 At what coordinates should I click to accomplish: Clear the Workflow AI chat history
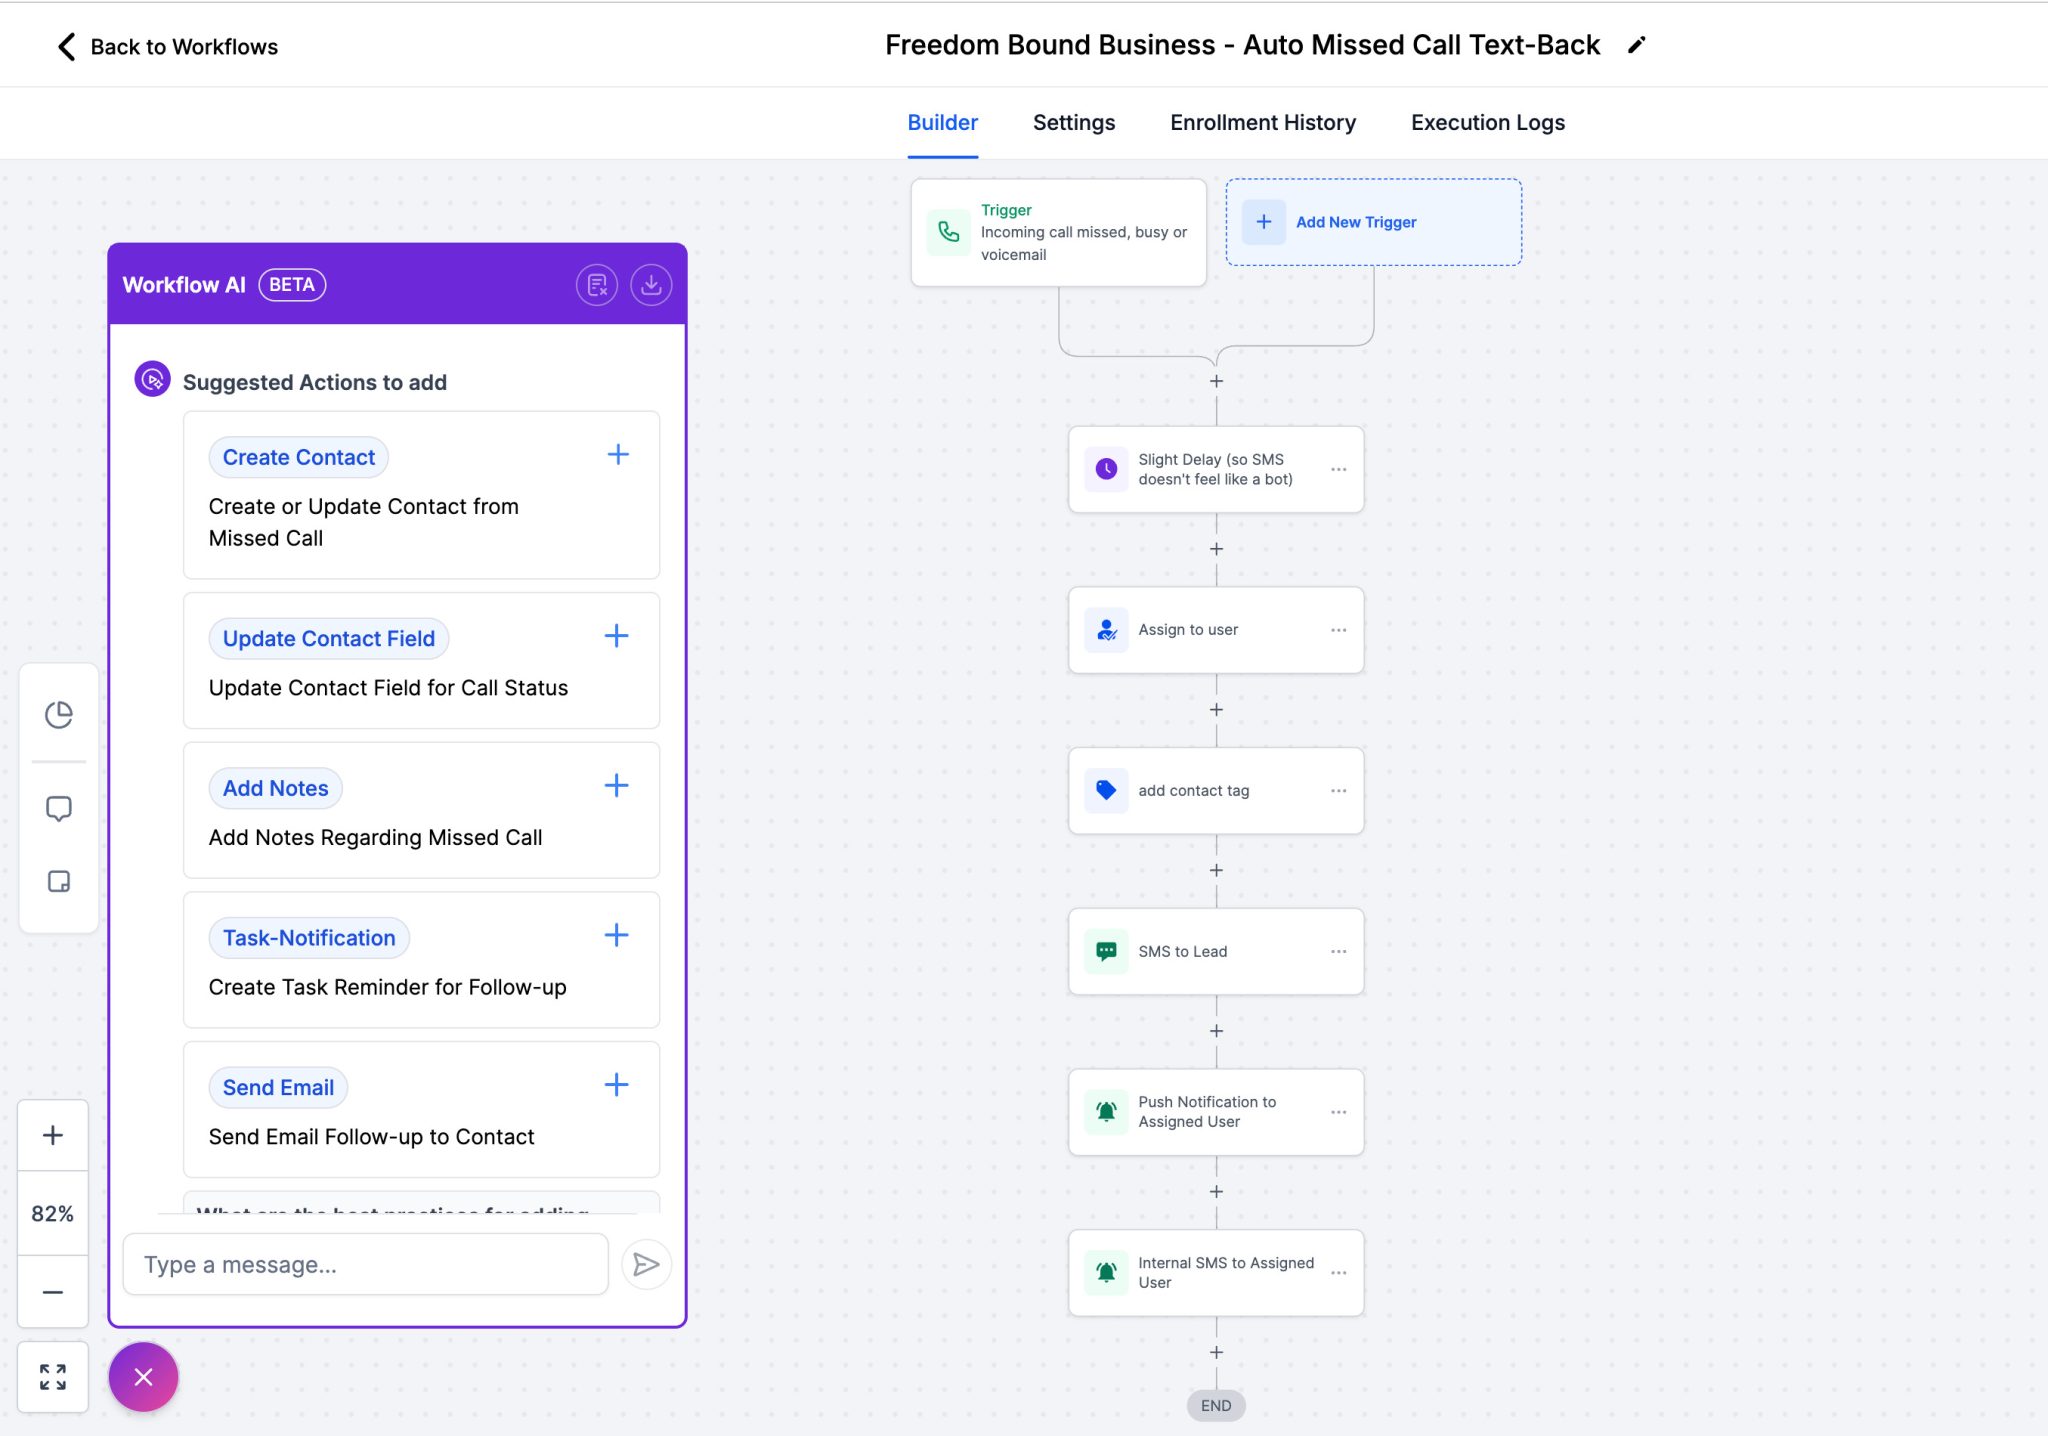[x=597, y=285]
